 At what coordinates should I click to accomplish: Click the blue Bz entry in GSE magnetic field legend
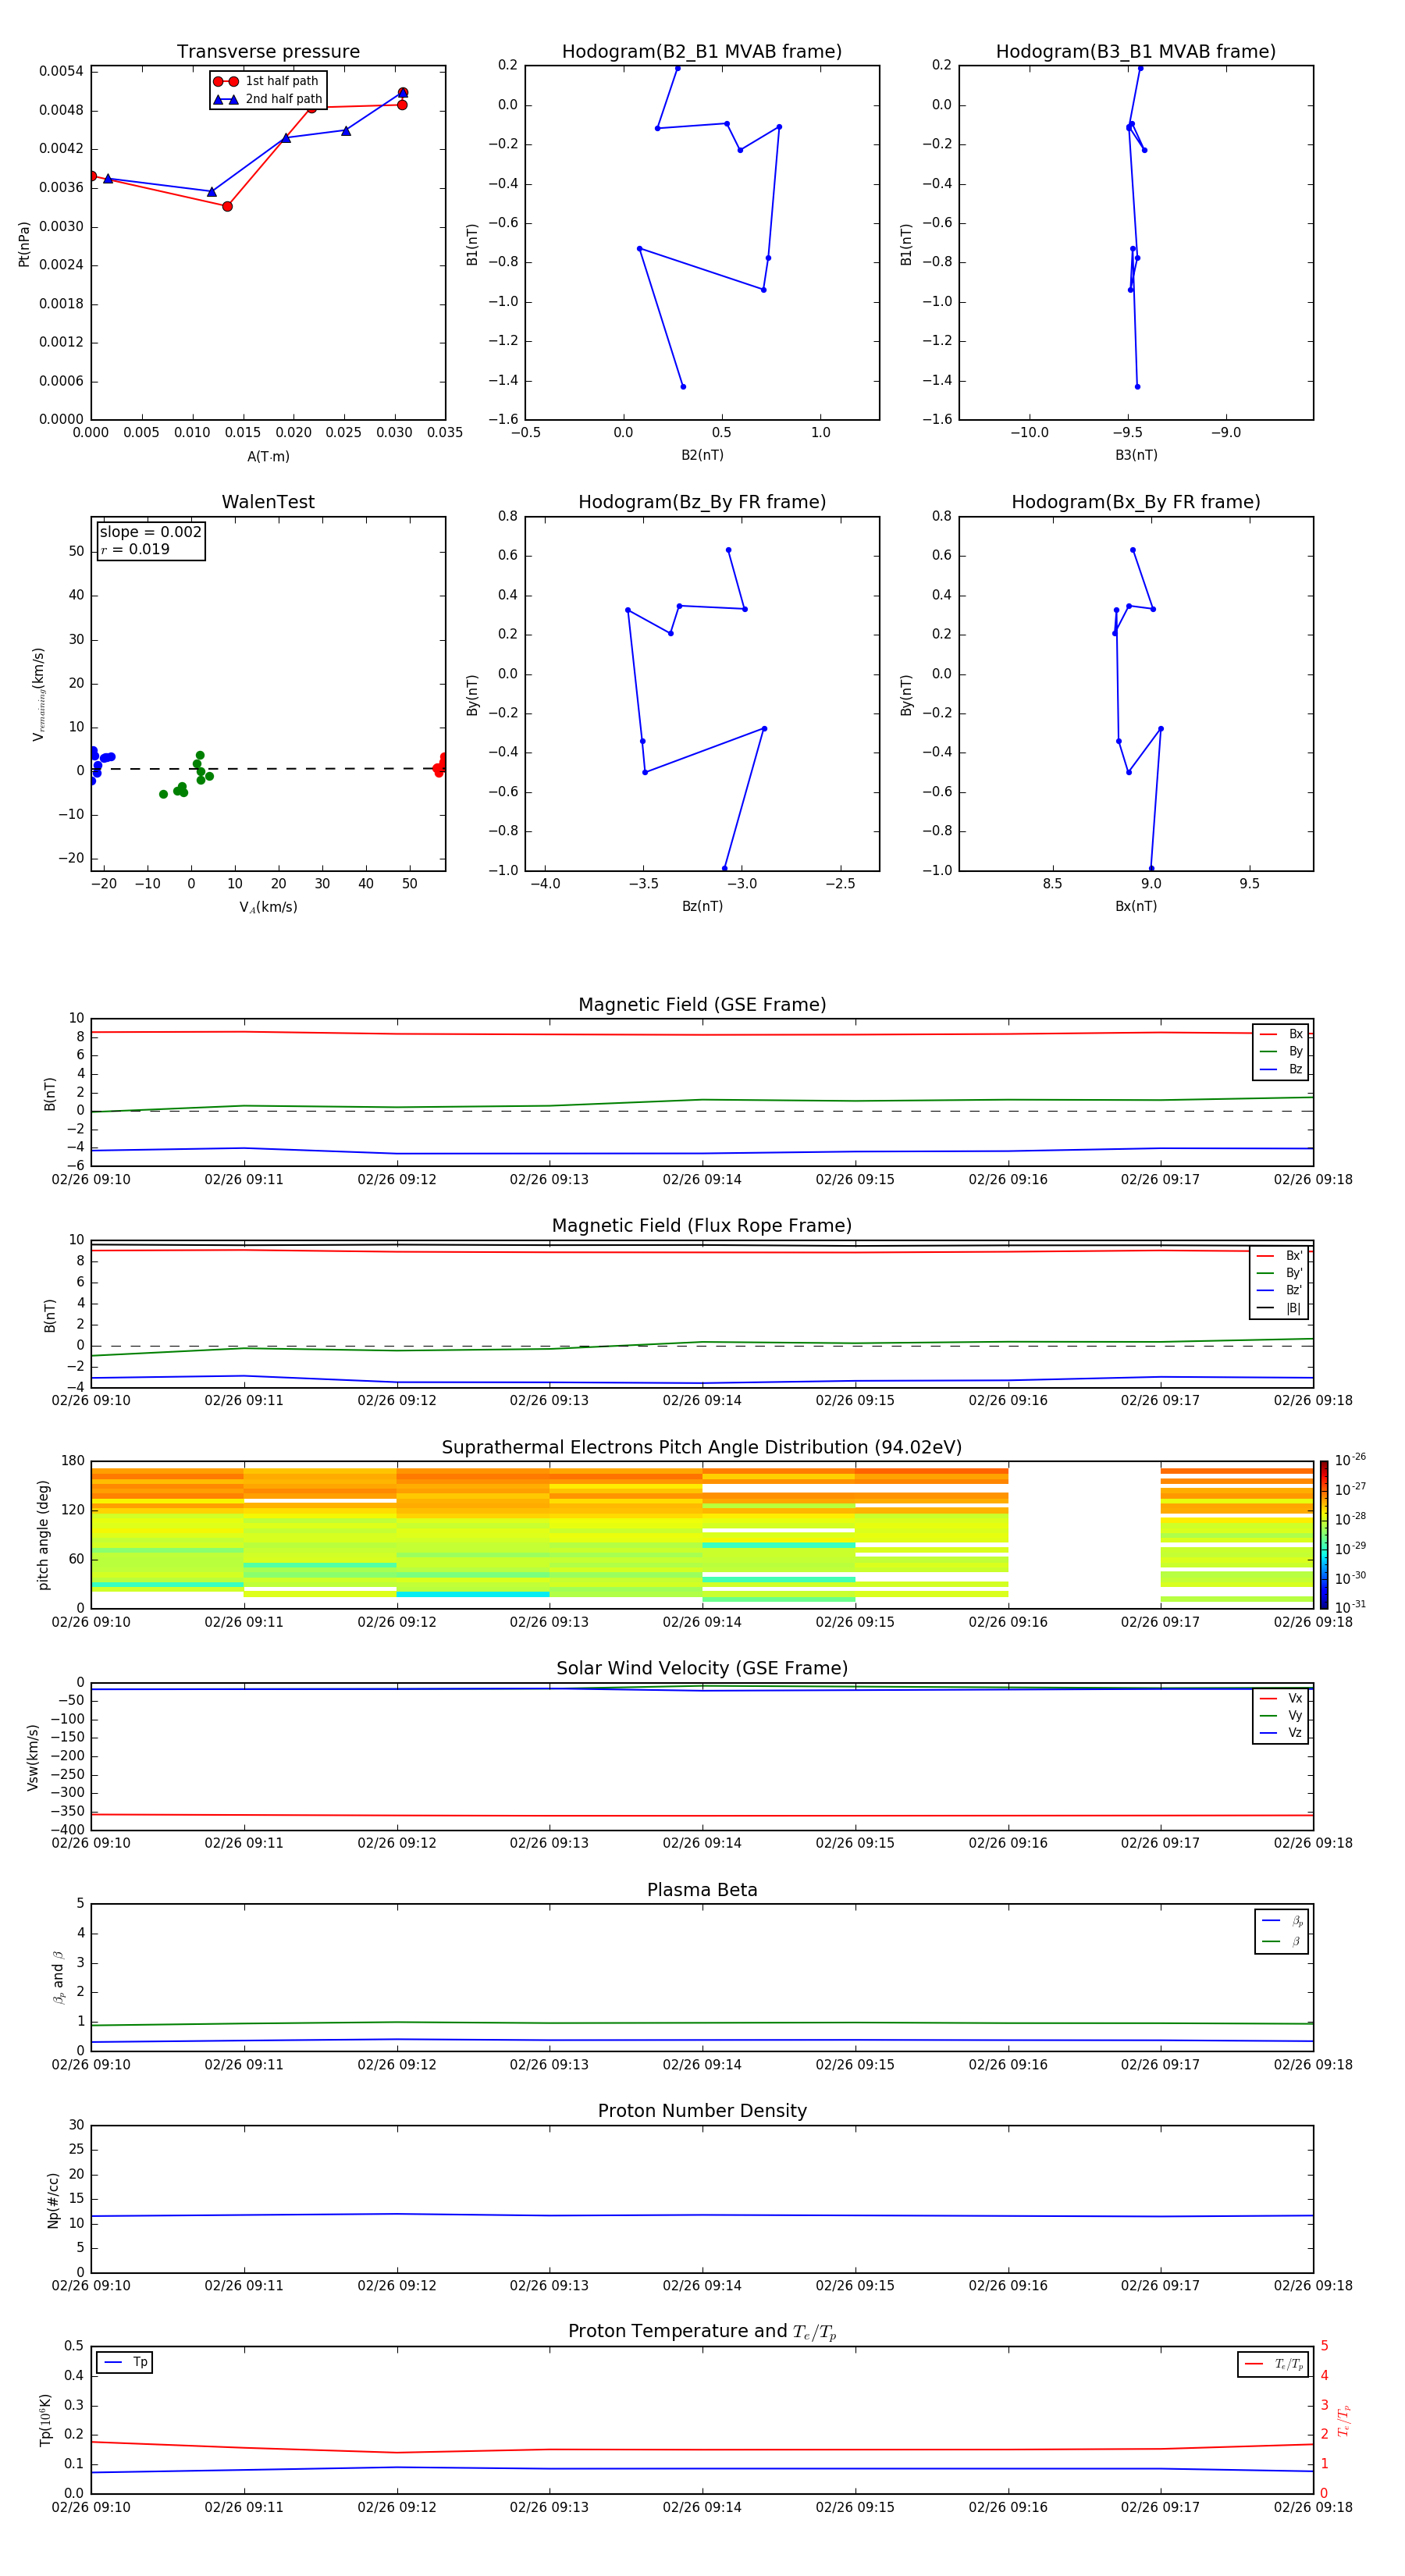1281,1069
